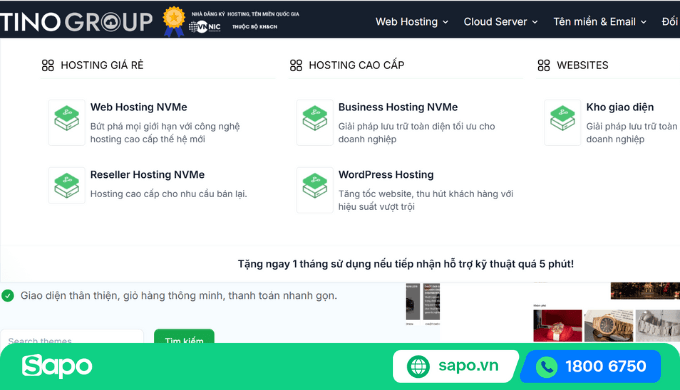Click the green checkmark icon
Screen dimensions: 680x390
8,296
